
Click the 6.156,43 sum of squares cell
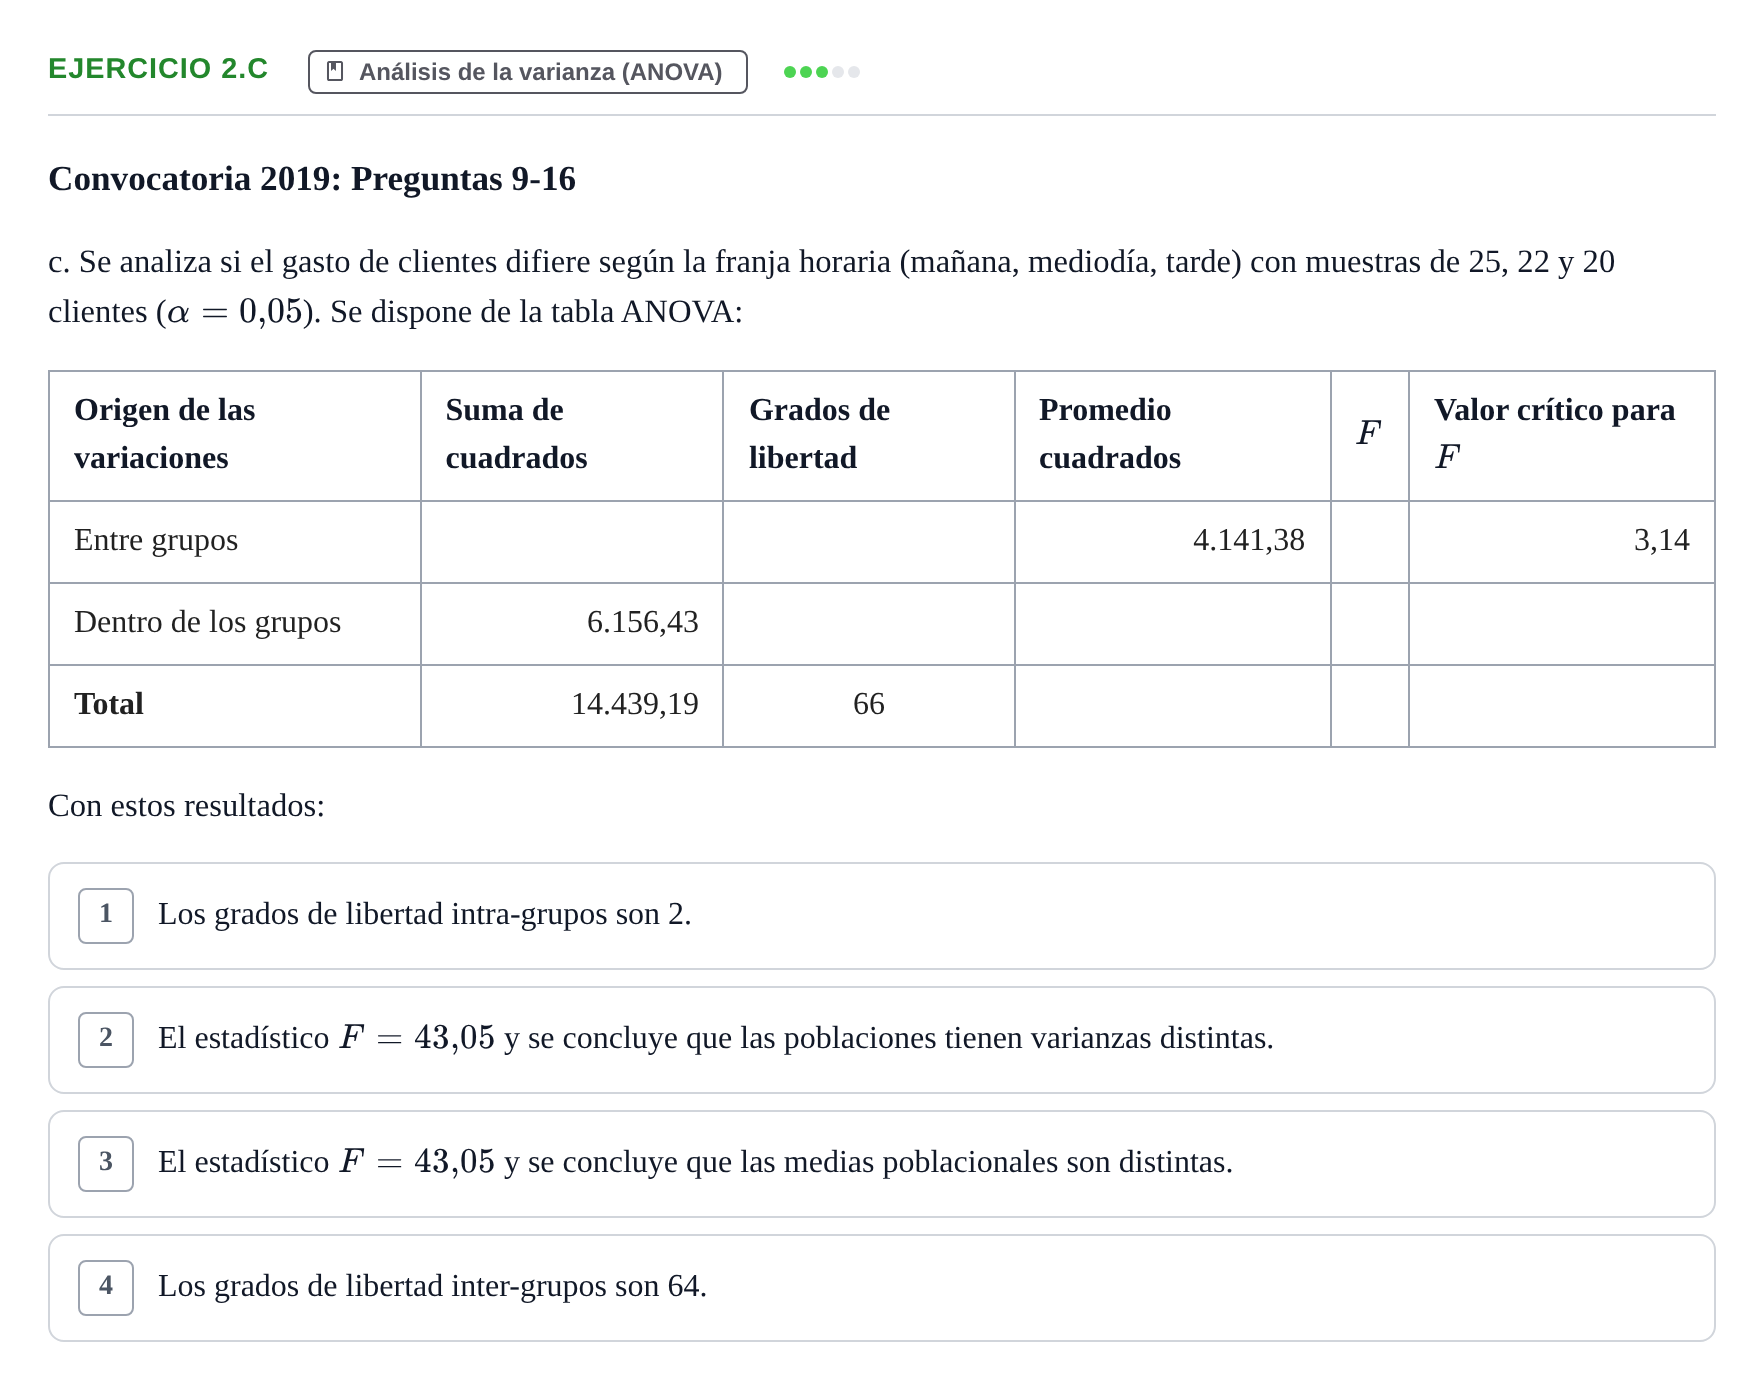coord(571,623)
